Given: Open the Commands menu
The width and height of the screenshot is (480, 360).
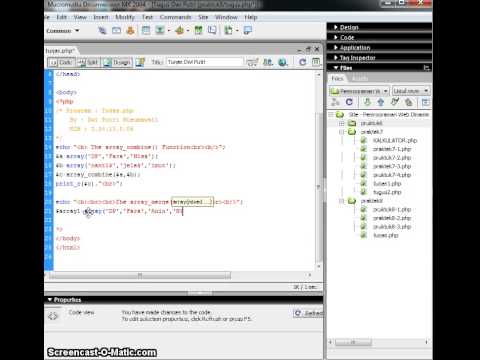Looking at the screenshot, I should pos(175,17).
